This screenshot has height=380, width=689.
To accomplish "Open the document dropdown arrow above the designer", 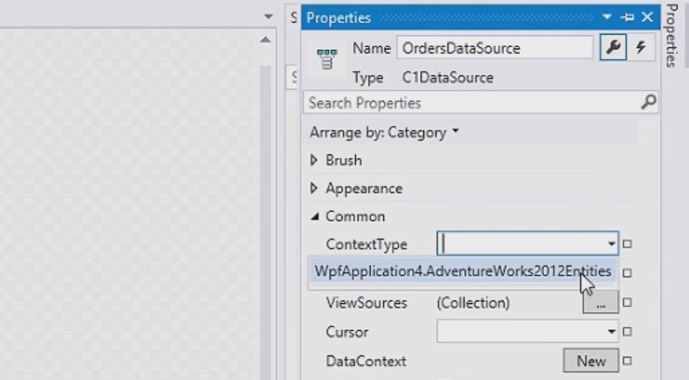I will click(x=268, y=17).
